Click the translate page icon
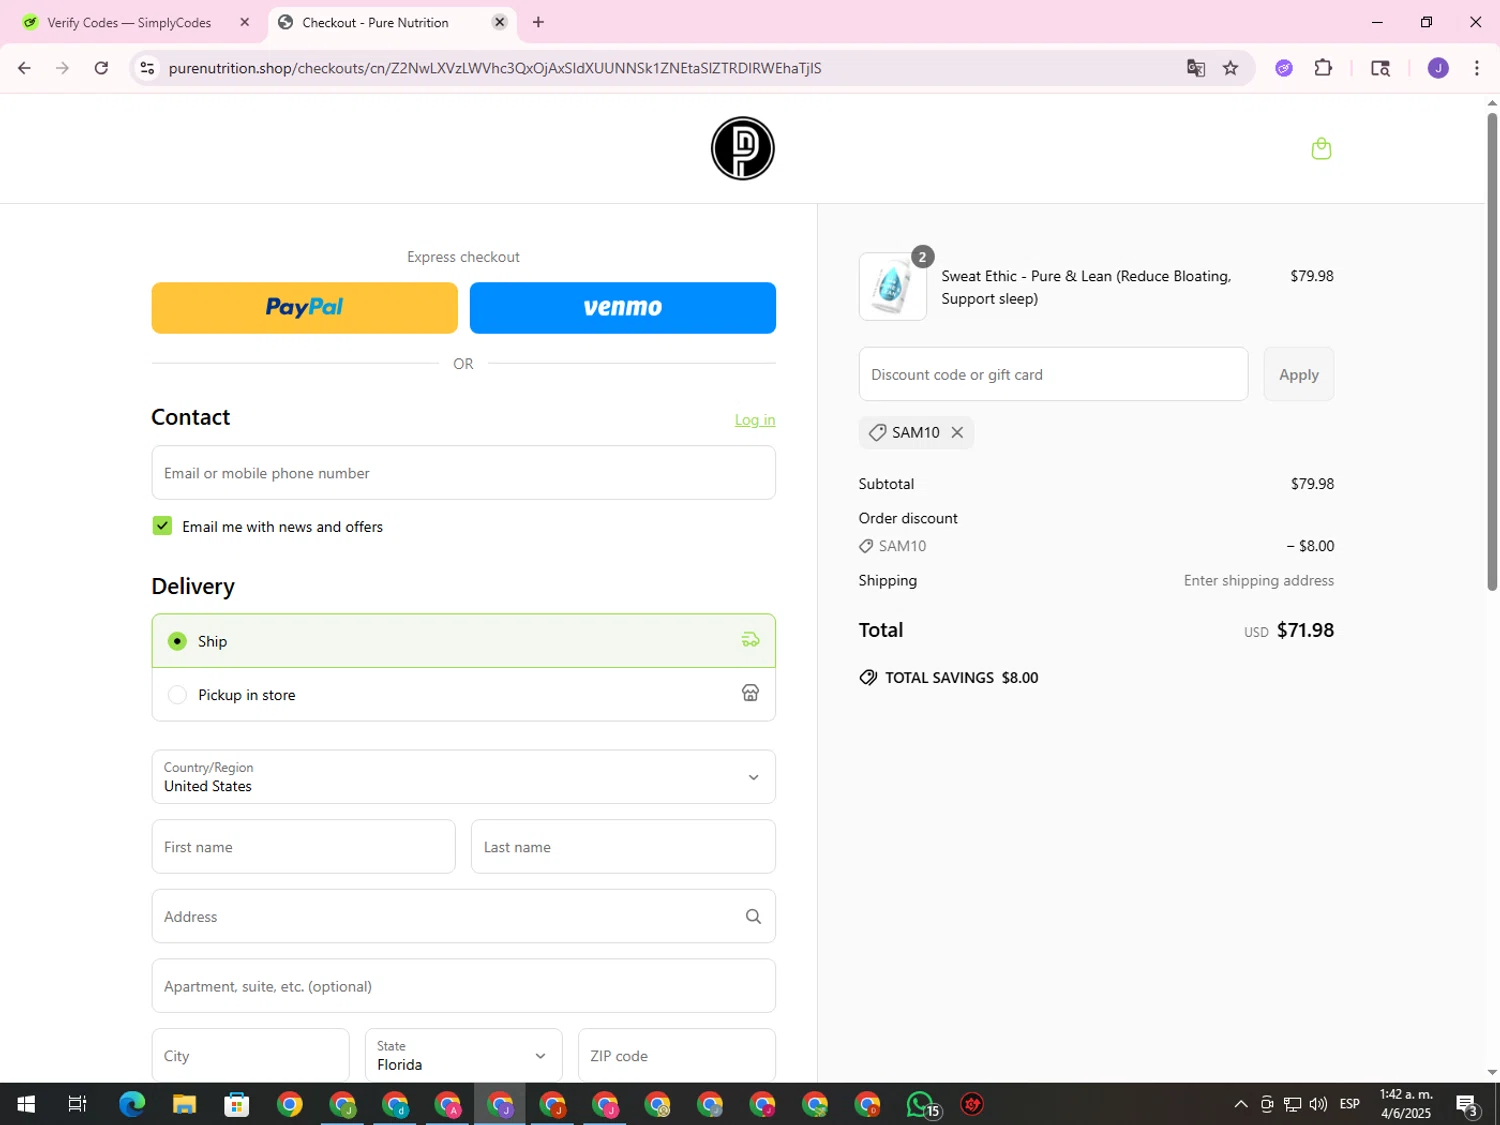This screenshot has width=1500, height=1125. pos(1195,68)
